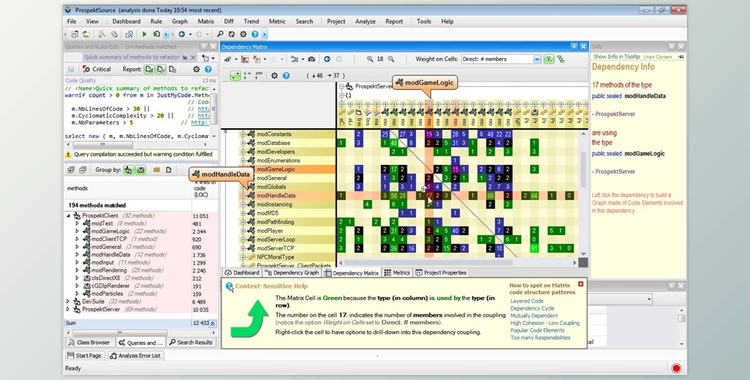Navigate back with the blue arrow icon
This screenshot has width=750, height=380.
point(182,34)
